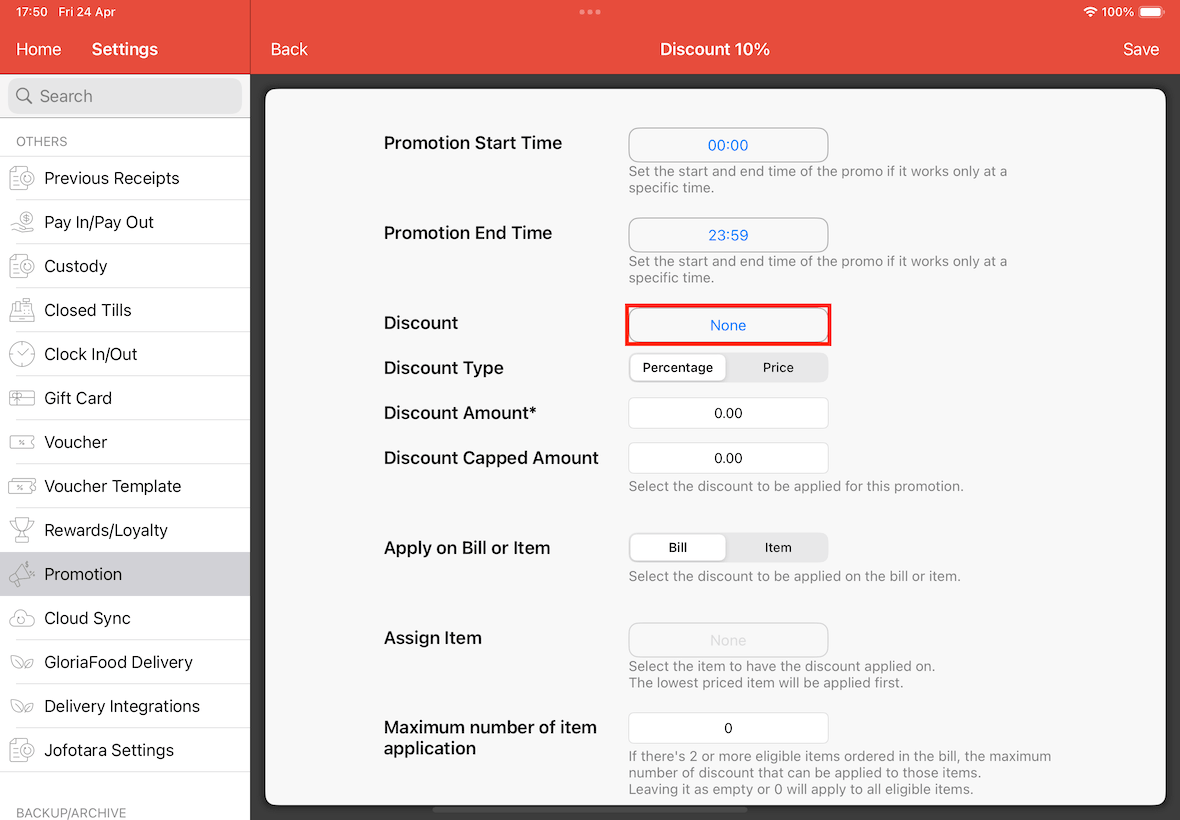Click the magnifier icon in Search
Viewport: 1180px width, 820px height.
tap(24, 96)
